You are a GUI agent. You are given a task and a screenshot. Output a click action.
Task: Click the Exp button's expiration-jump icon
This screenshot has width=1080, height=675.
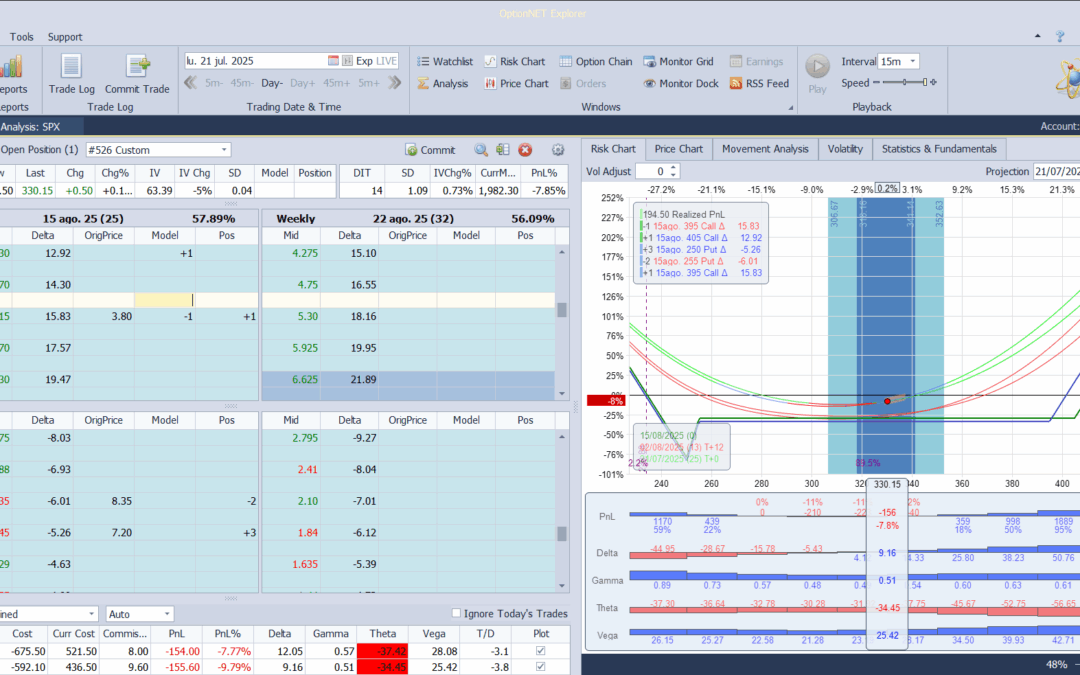coord(348,61)
